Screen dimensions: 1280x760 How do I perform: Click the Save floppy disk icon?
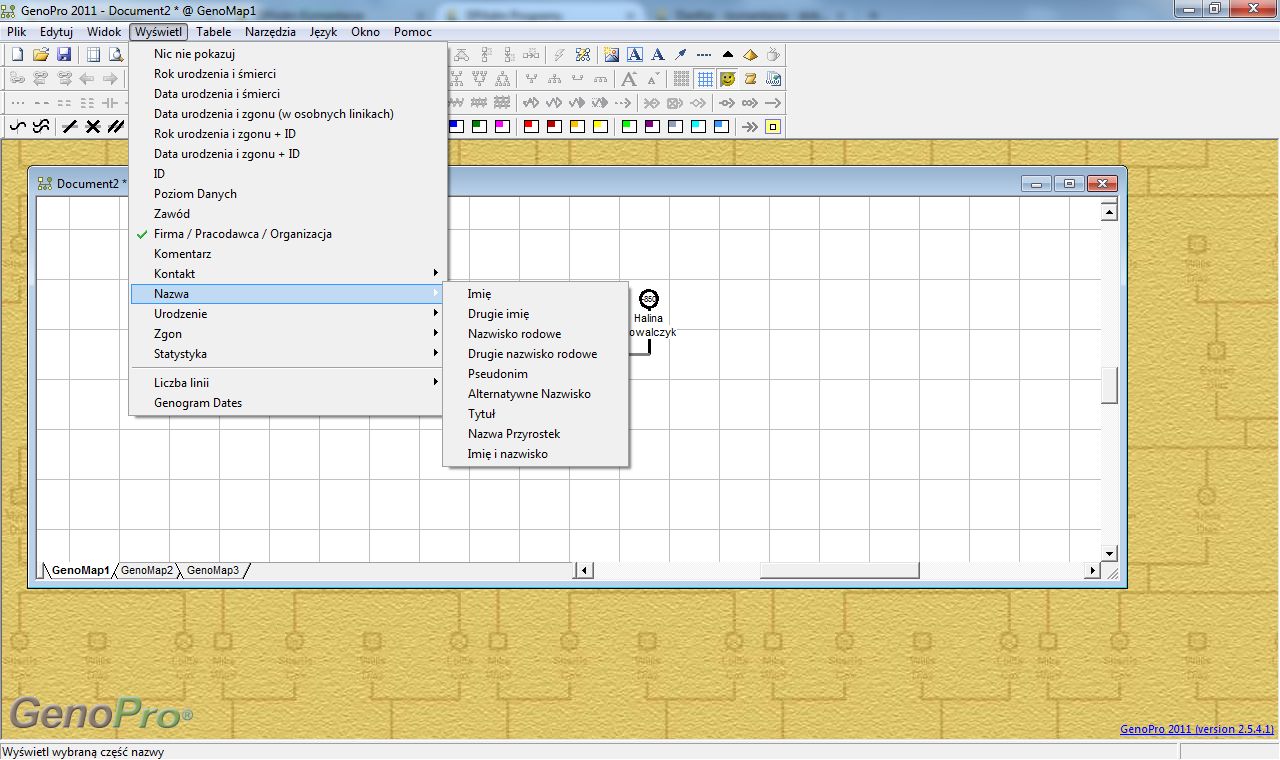click(x=64, y=54)
